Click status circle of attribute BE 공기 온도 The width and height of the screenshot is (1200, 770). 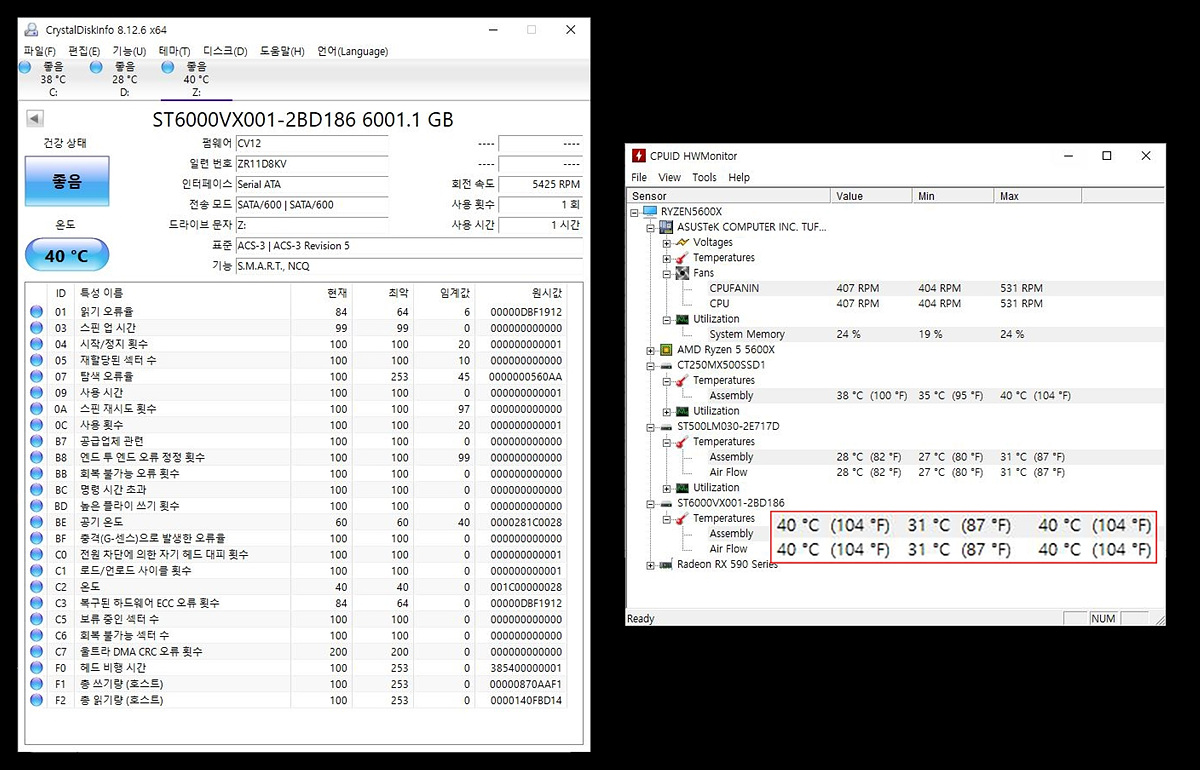coord(37,522)
